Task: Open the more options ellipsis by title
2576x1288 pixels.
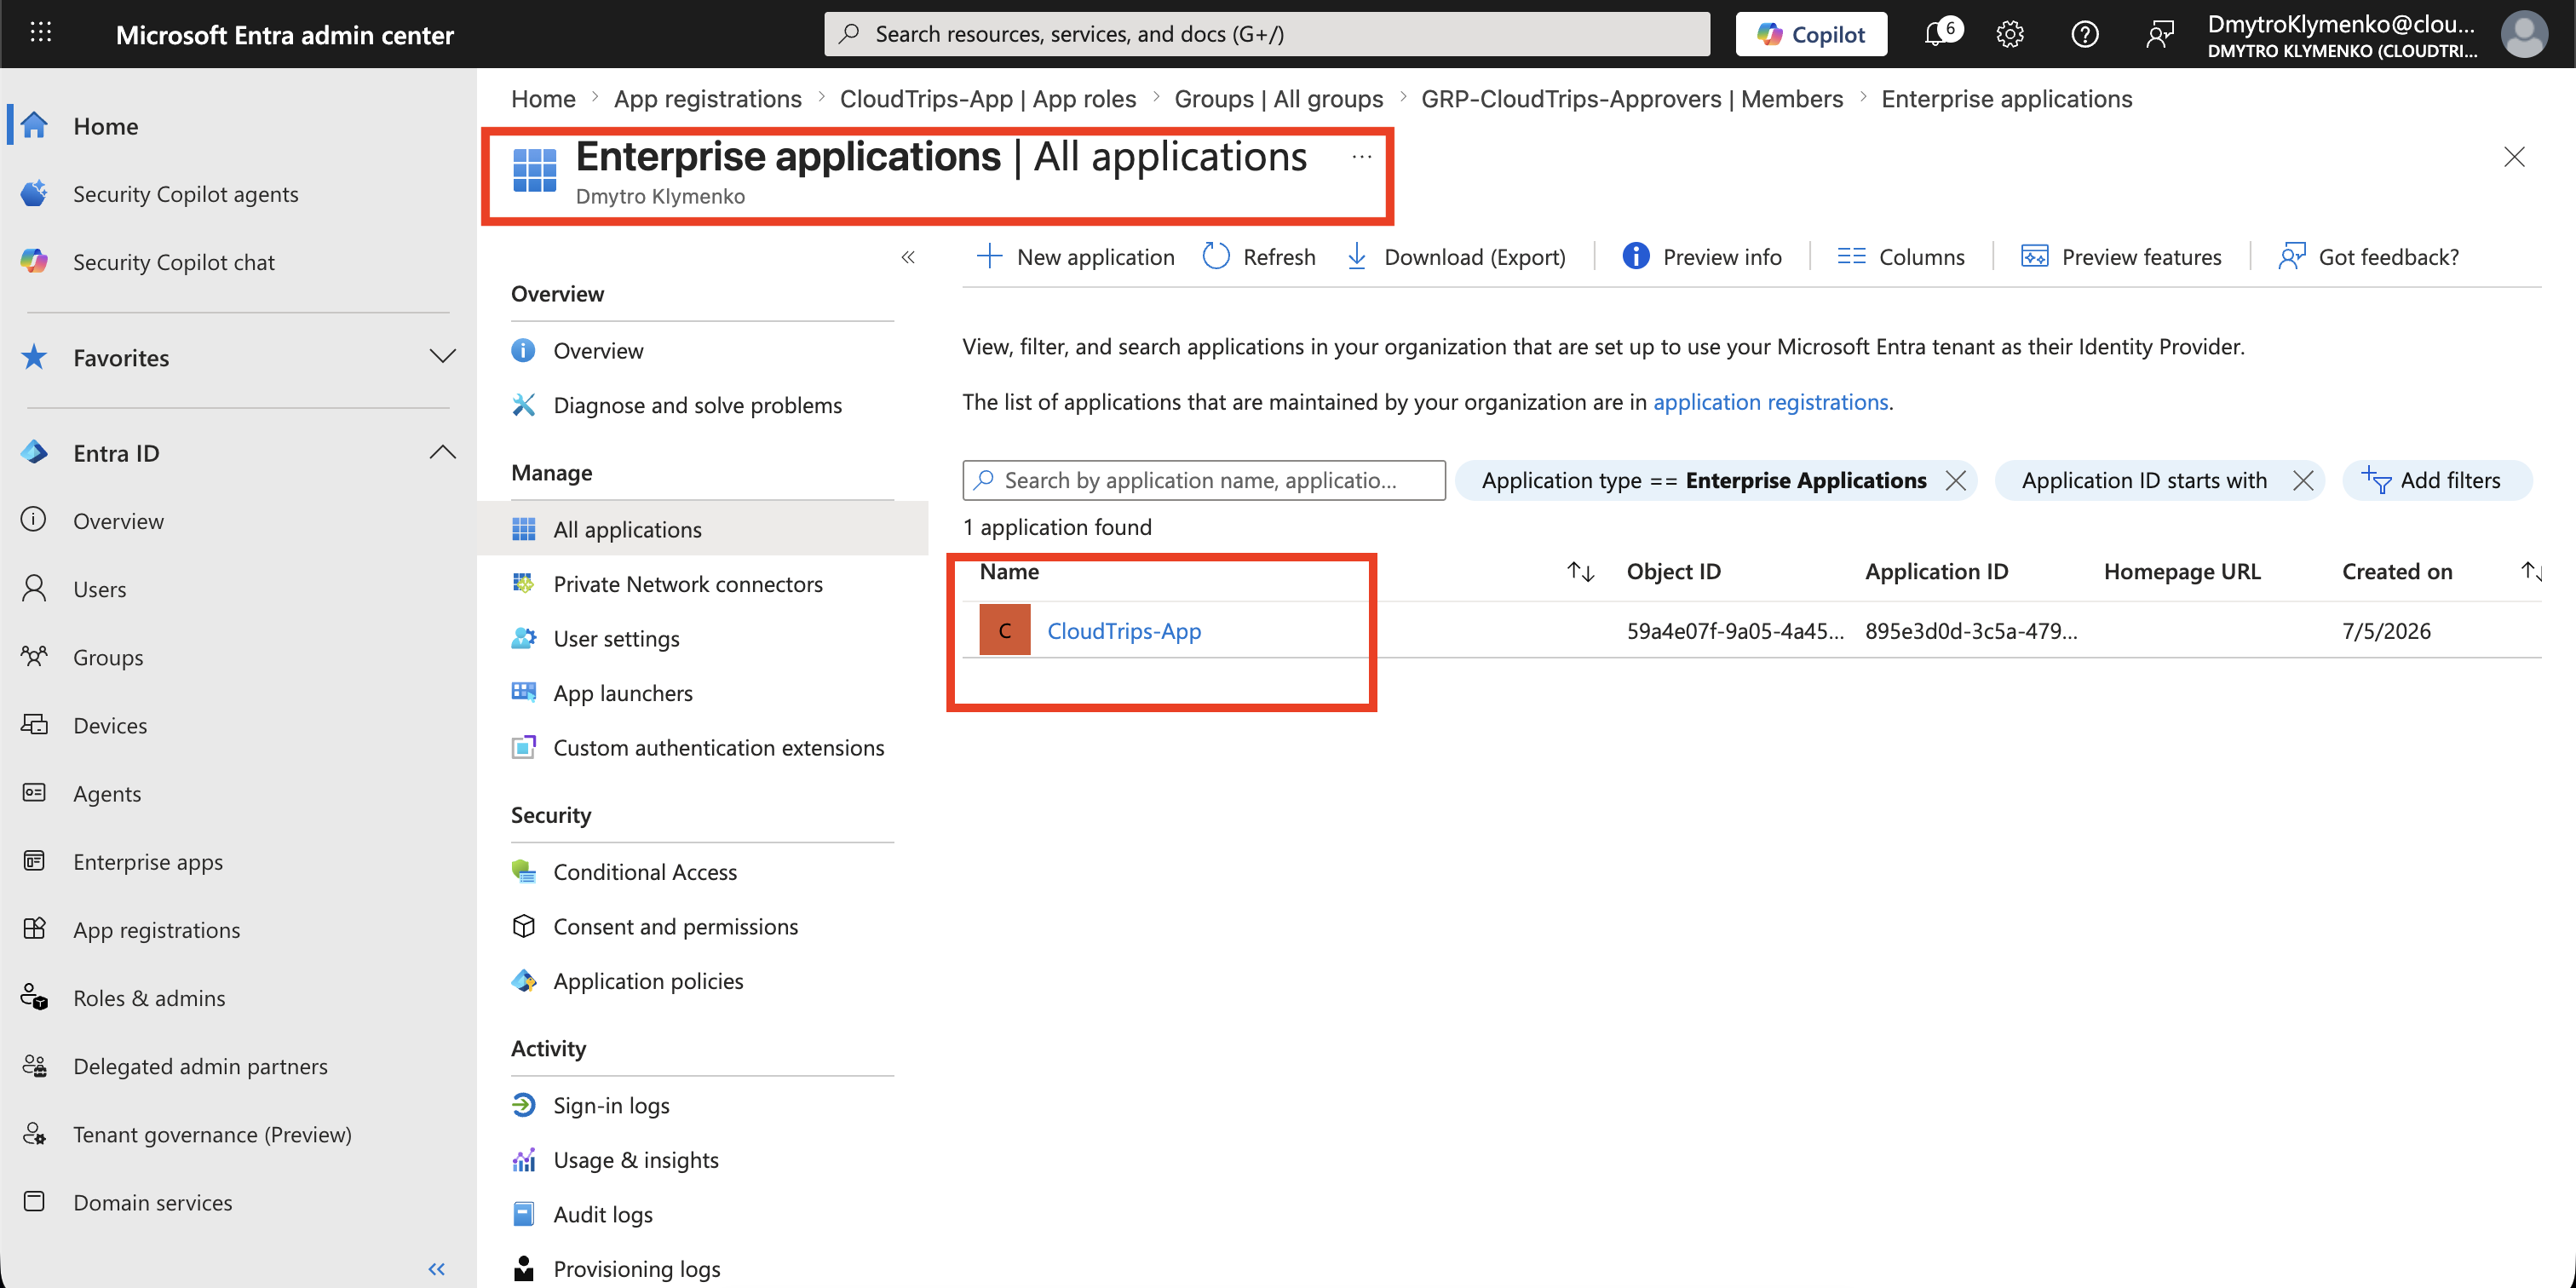Action: pos(1361,156)
